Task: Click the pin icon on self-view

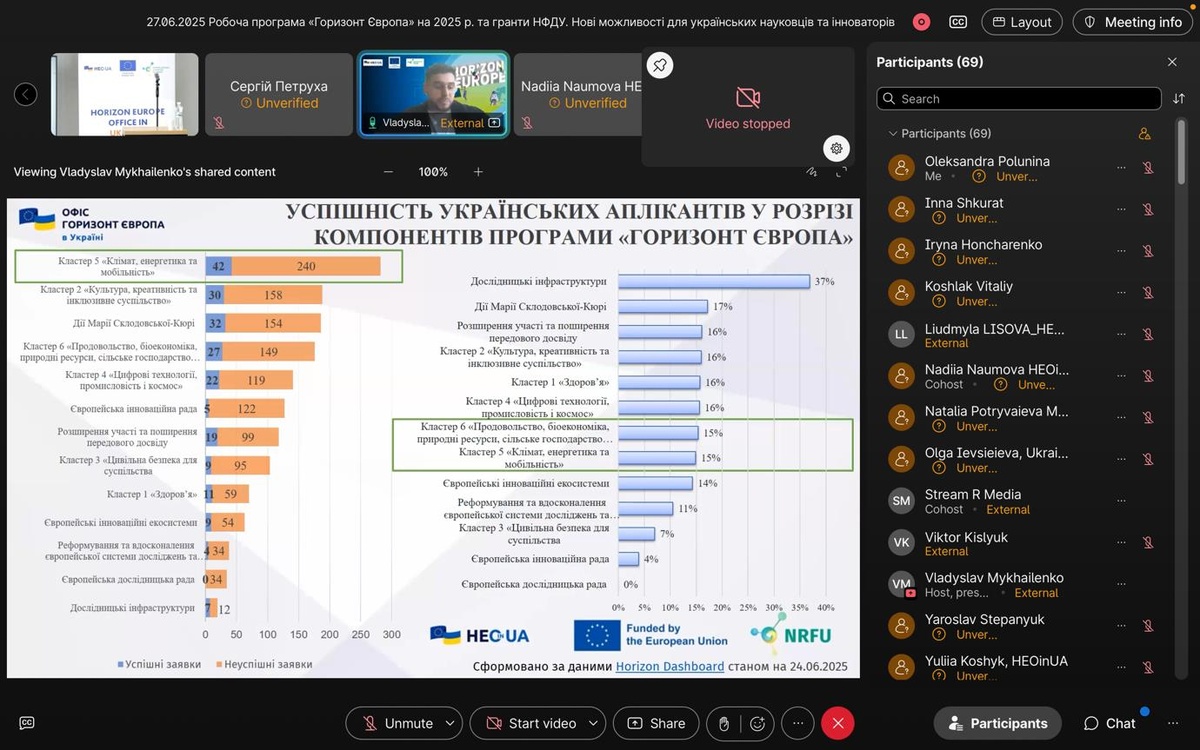Action: click(660, 65)
